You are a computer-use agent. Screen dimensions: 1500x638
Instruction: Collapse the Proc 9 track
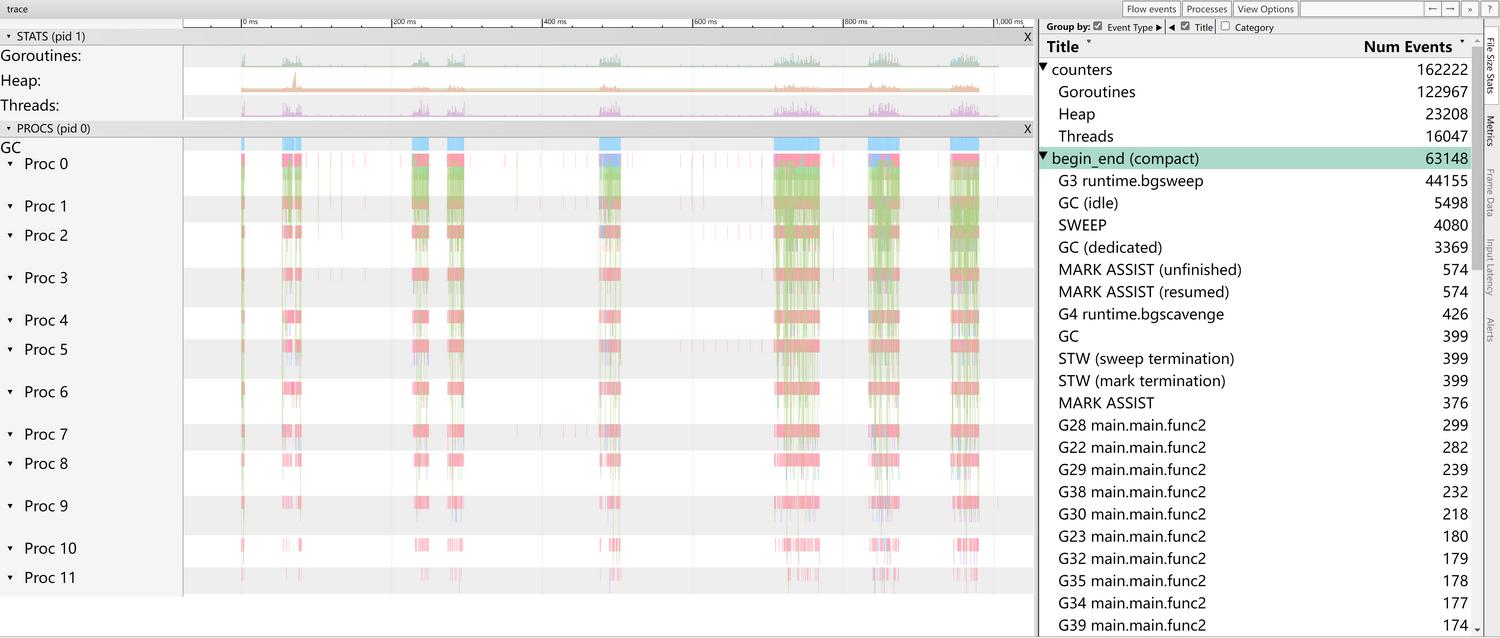[10, 506]
